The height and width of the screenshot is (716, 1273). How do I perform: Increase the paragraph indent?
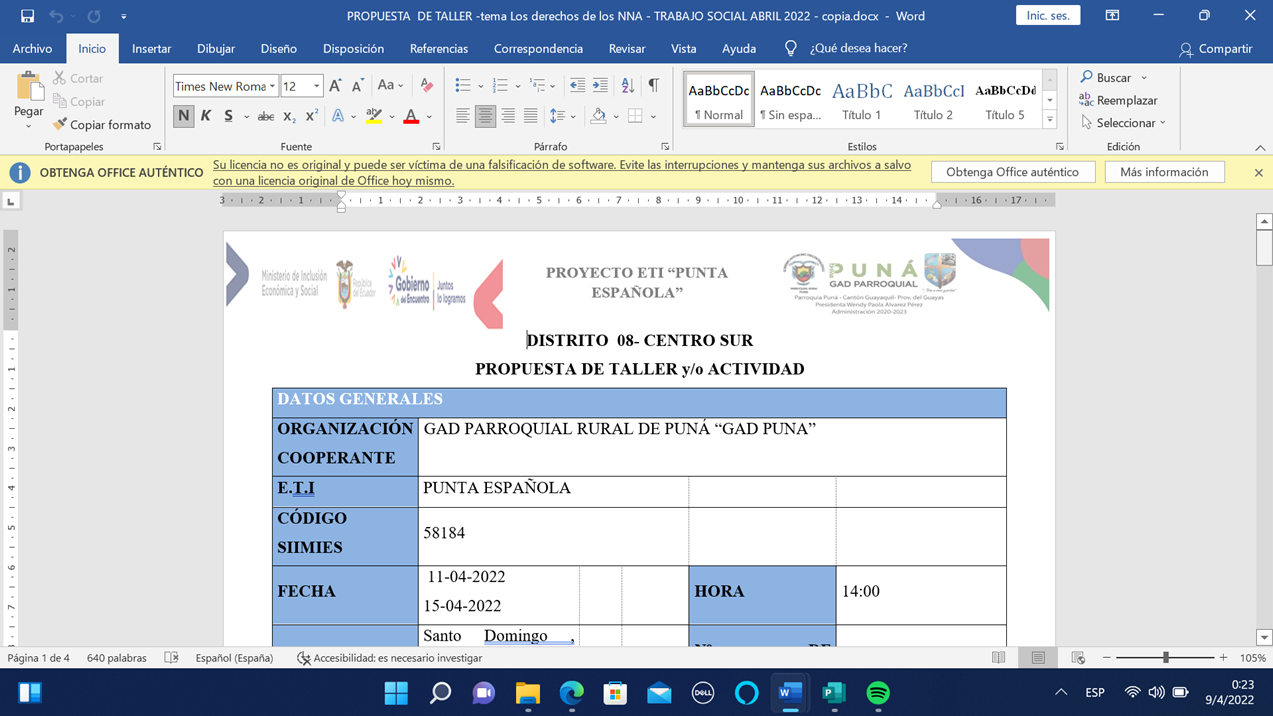[600, 86]
